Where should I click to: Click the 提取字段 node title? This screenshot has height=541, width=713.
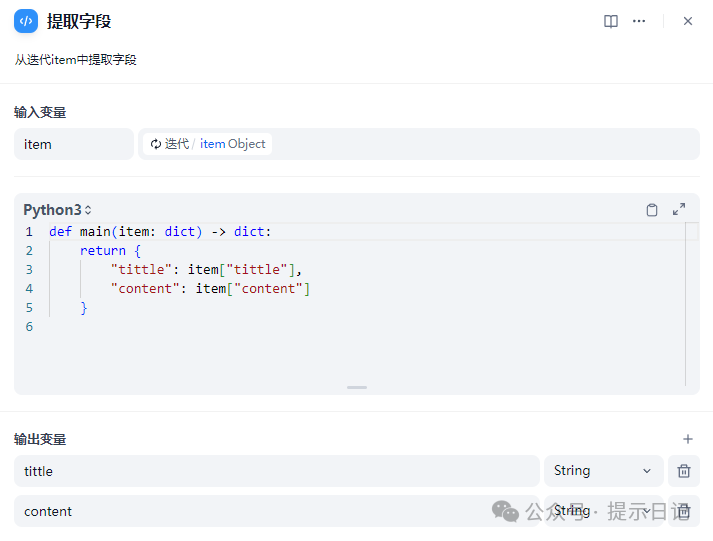(79, 21)
